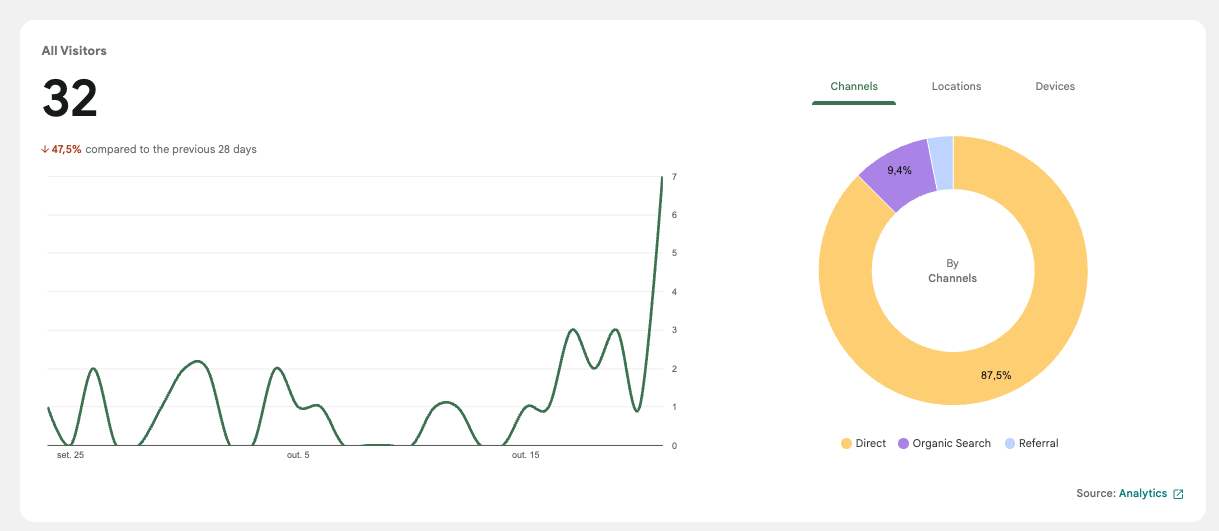1219x531 pixels.
Task: Select the Channels tab
Action: point(854,87)
